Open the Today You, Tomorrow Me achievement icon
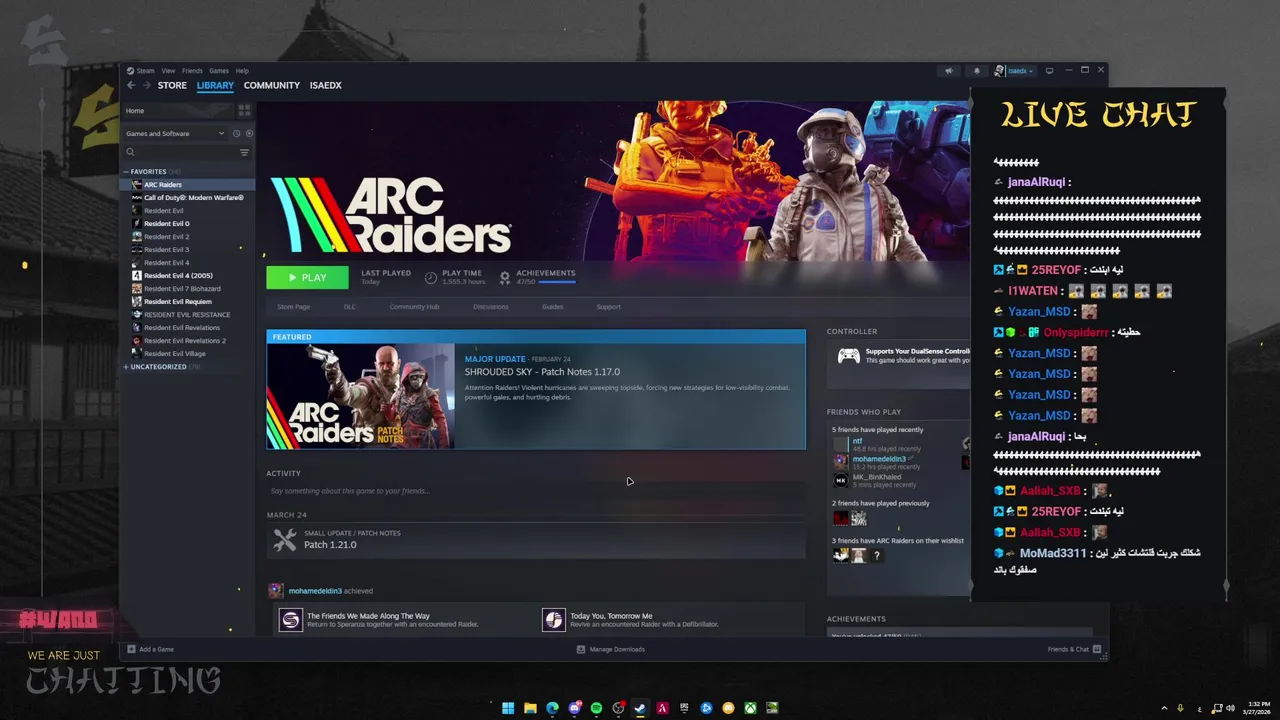The height and width of the screenshot is (720, 1280). [553, 620]
